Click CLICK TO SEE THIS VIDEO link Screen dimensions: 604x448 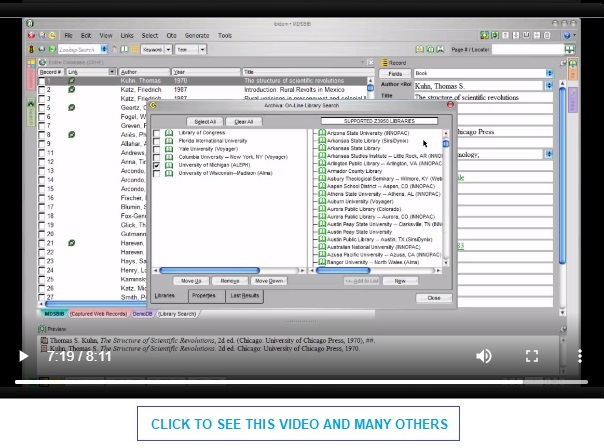(299, 424)
